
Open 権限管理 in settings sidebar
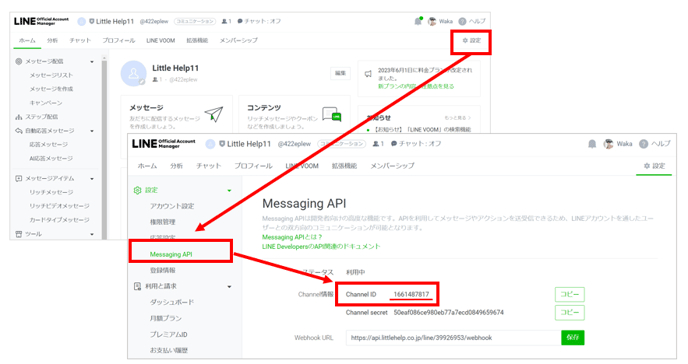(x=162, y=222)
